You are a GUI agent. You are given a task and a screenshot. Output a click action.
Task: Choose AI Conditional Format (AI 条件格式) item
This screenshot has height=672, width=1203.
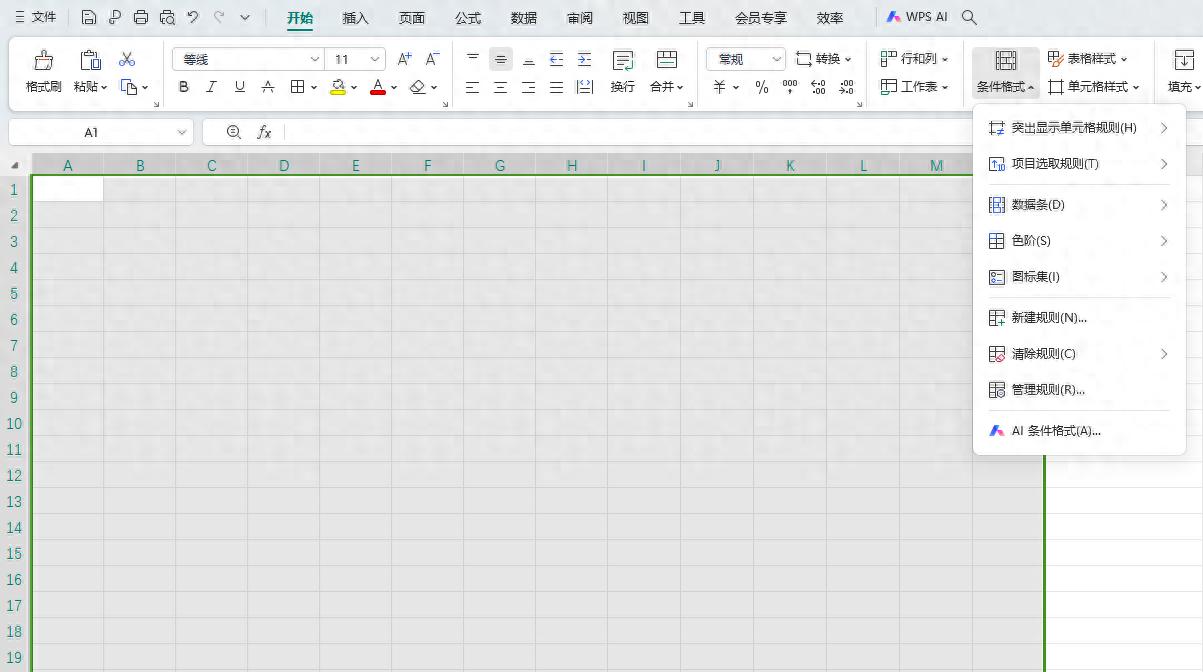click(x=1079, y=431)
